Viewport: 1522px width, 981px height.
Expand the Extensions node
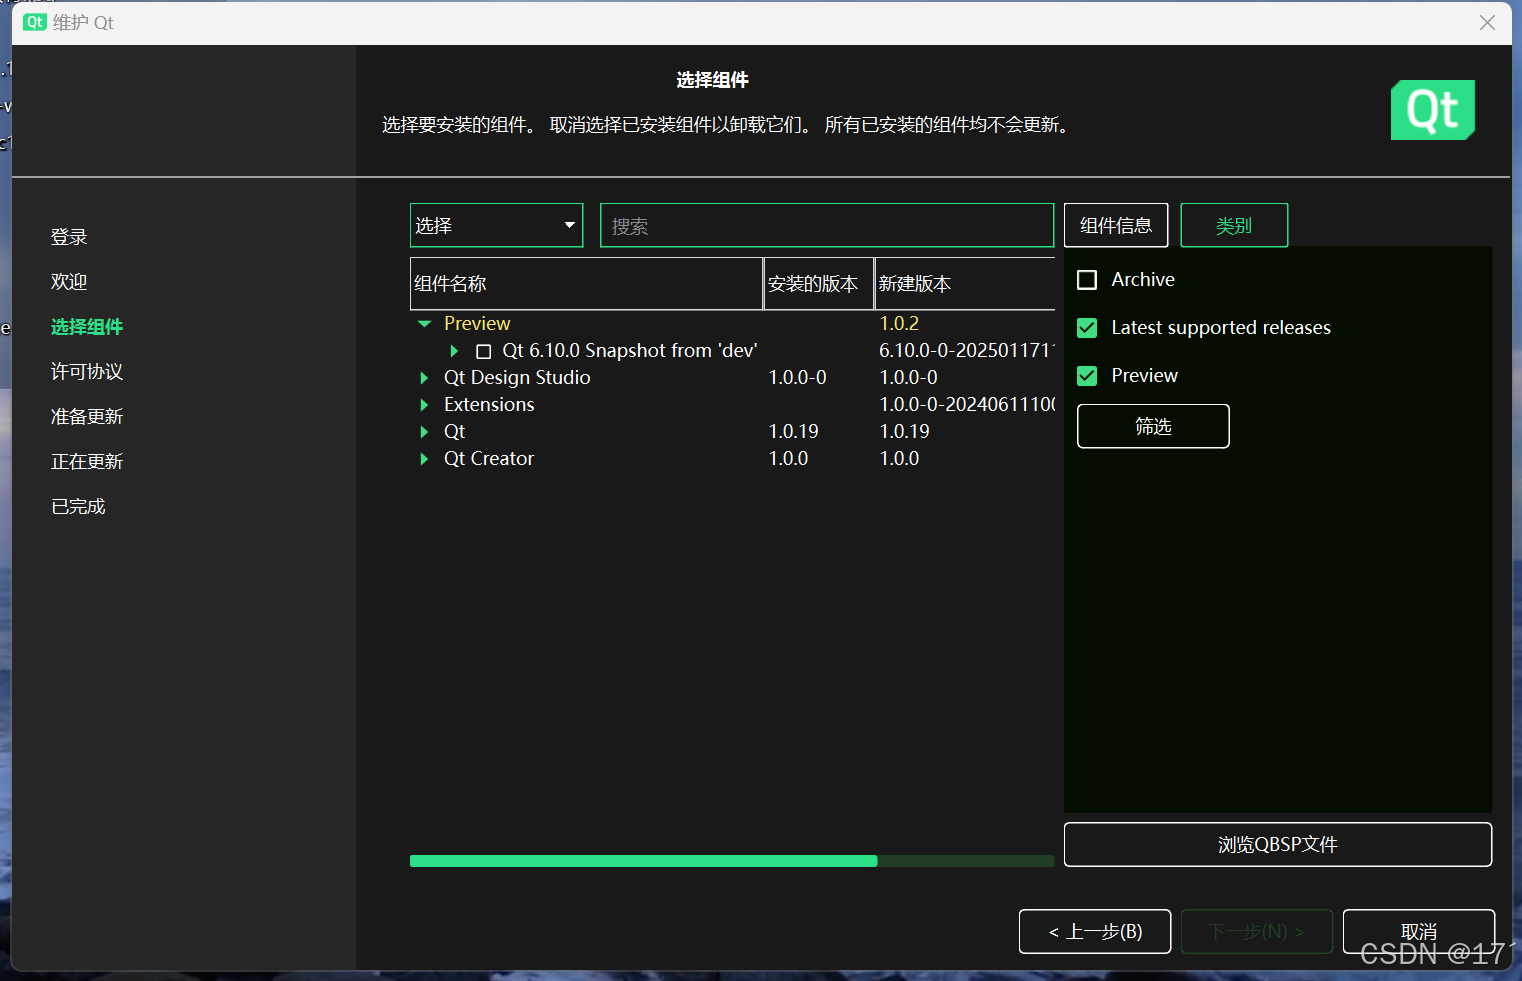point(424,405)
